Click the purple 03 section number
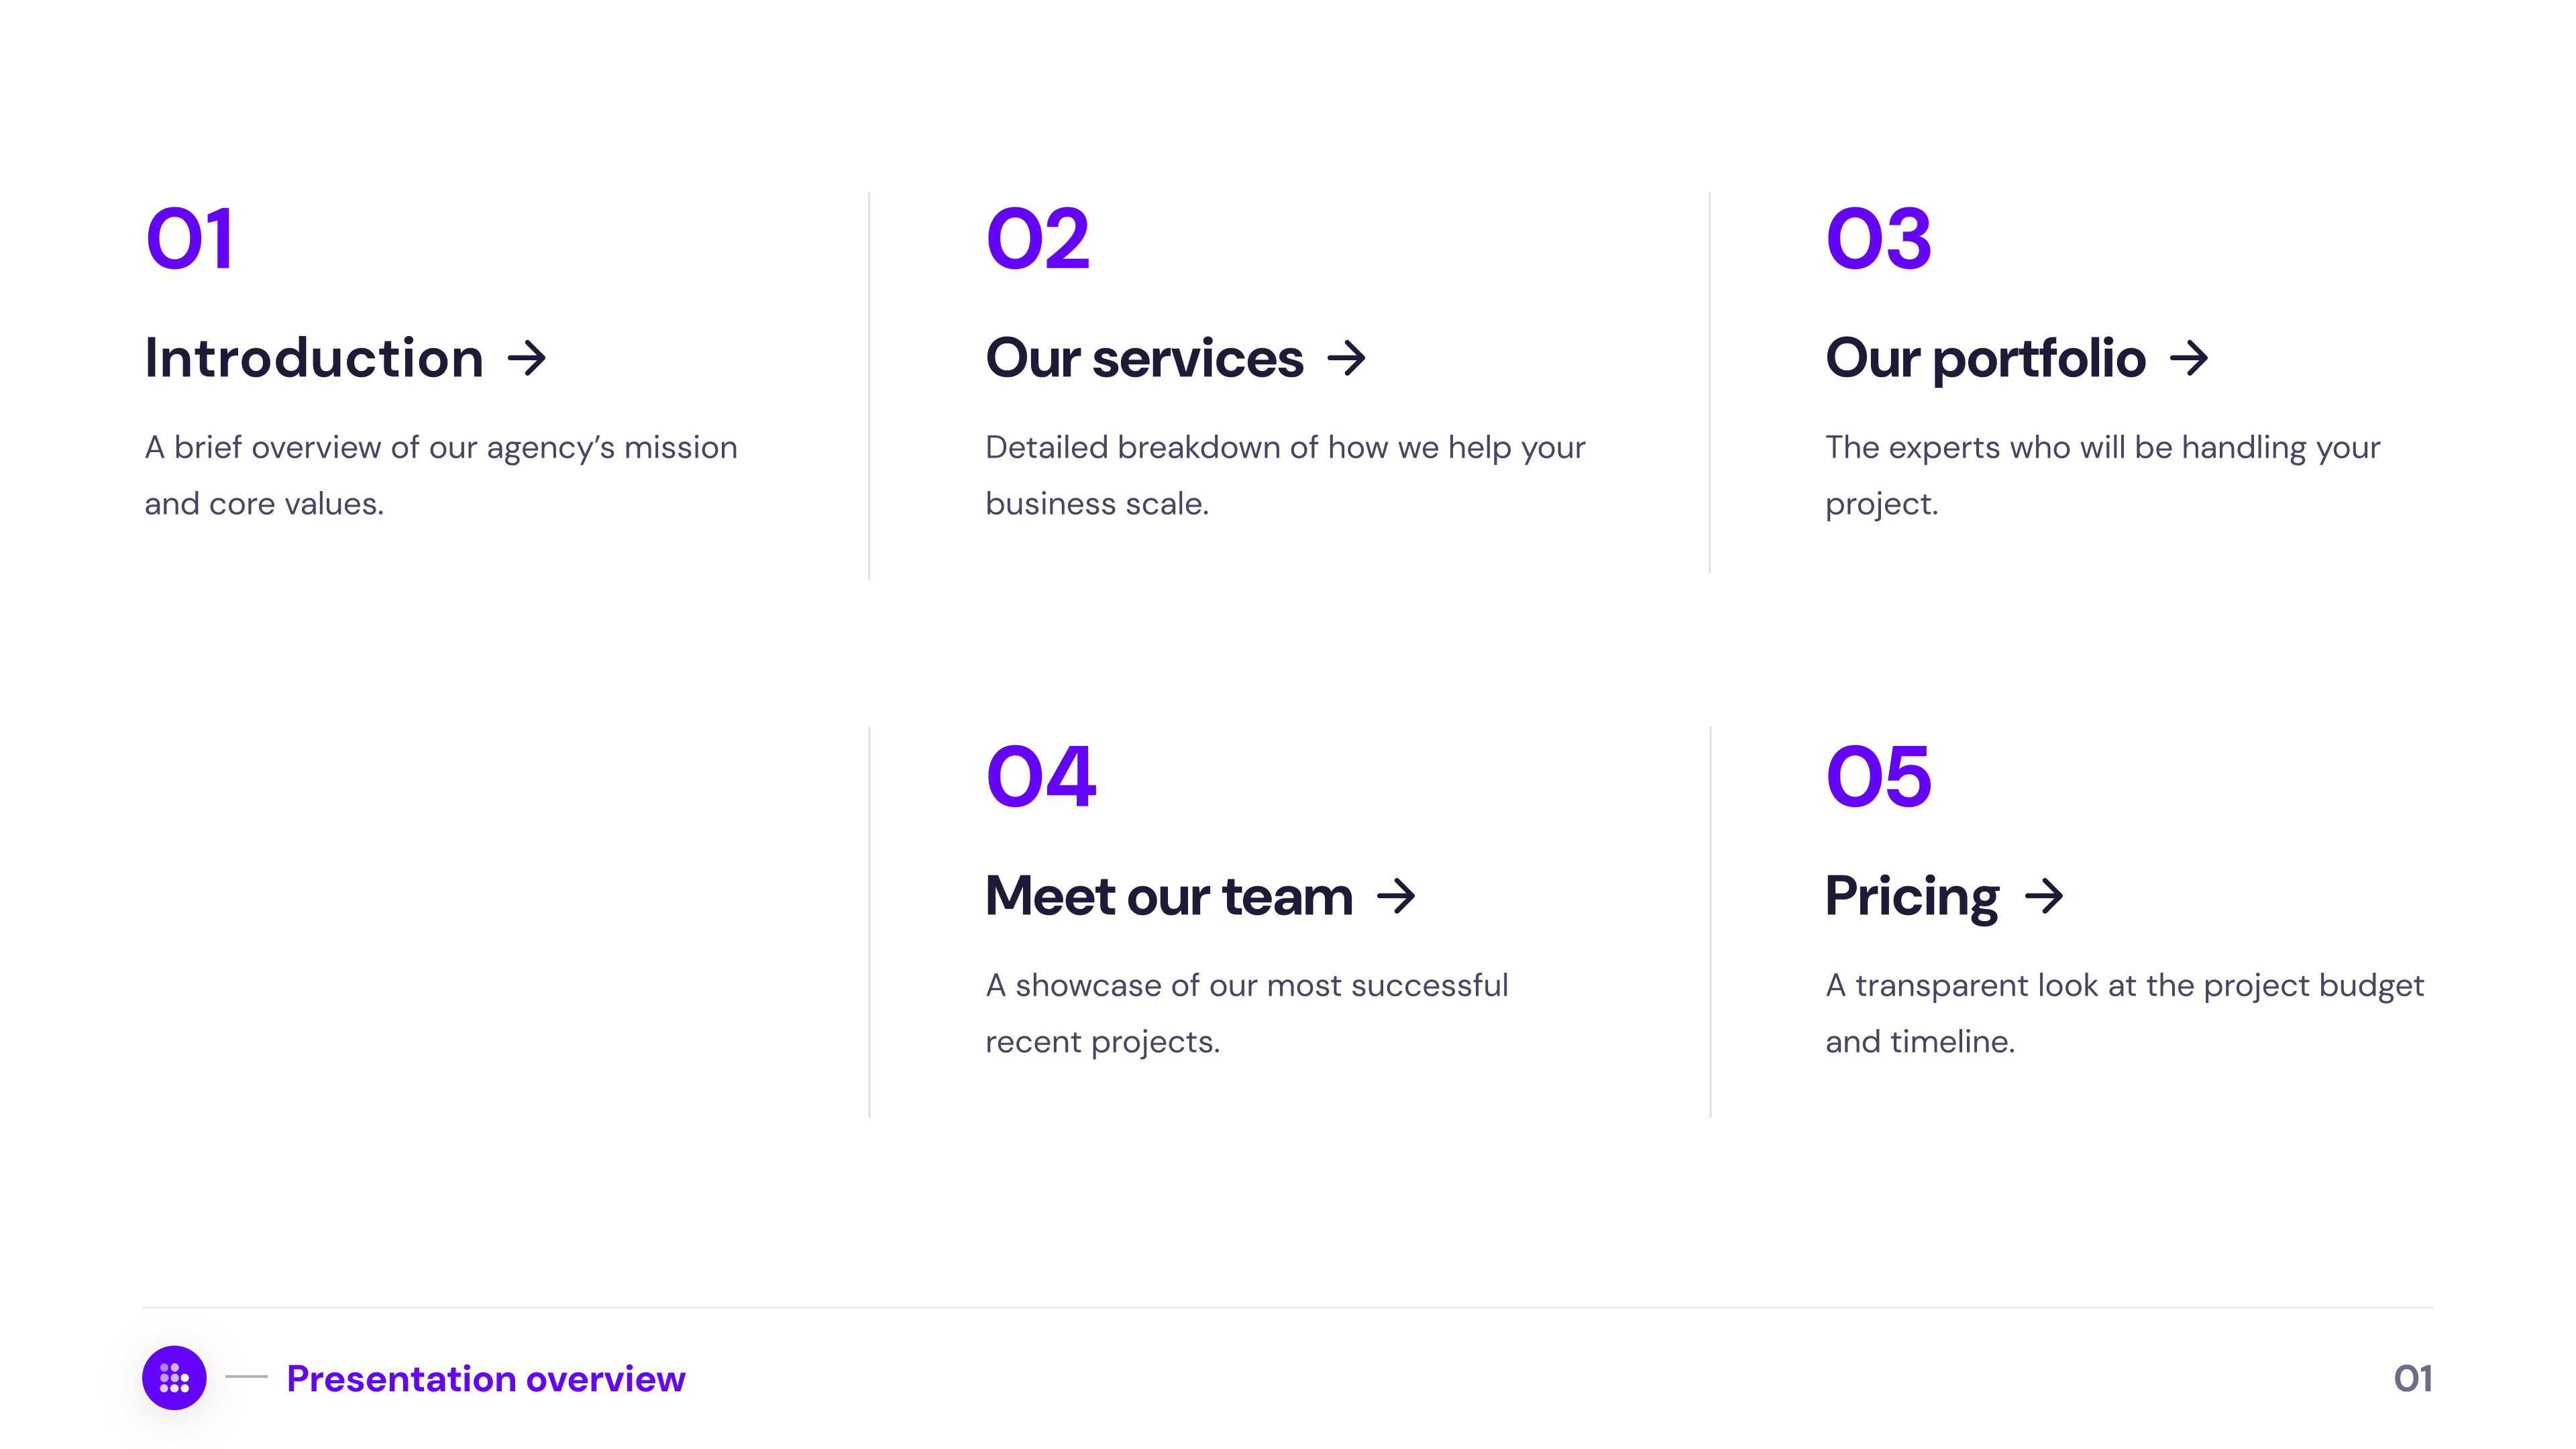Screen dimensions: 2576x1449 1878,239
